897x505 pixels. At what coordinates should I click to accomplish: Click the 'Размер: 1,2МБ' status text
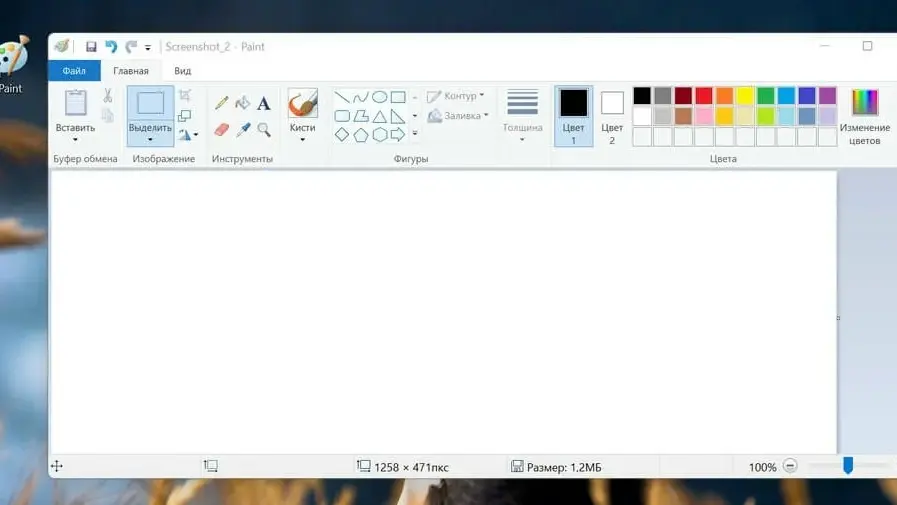[564, 467]
